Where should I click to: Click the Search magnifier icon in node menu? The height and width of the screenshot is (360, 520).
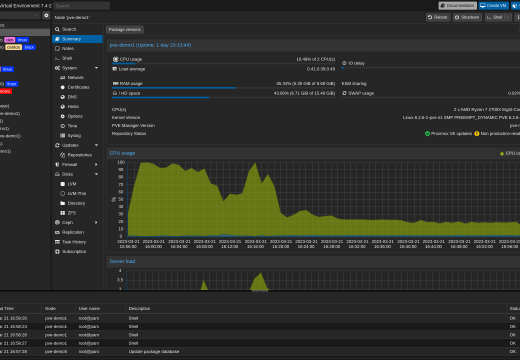pyautogui.click(x=57, y=29)
